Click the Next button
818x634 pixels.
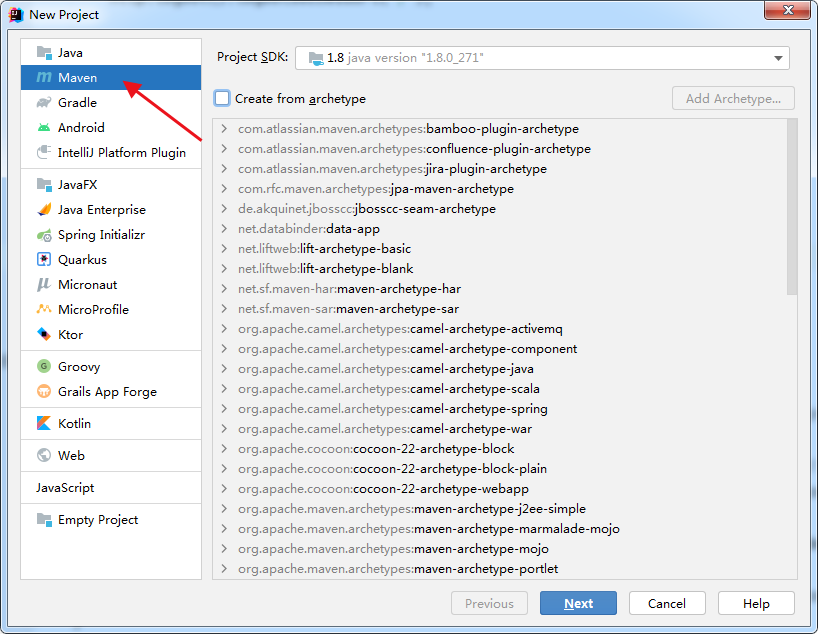pyautogui.click(x=578, y=603)
